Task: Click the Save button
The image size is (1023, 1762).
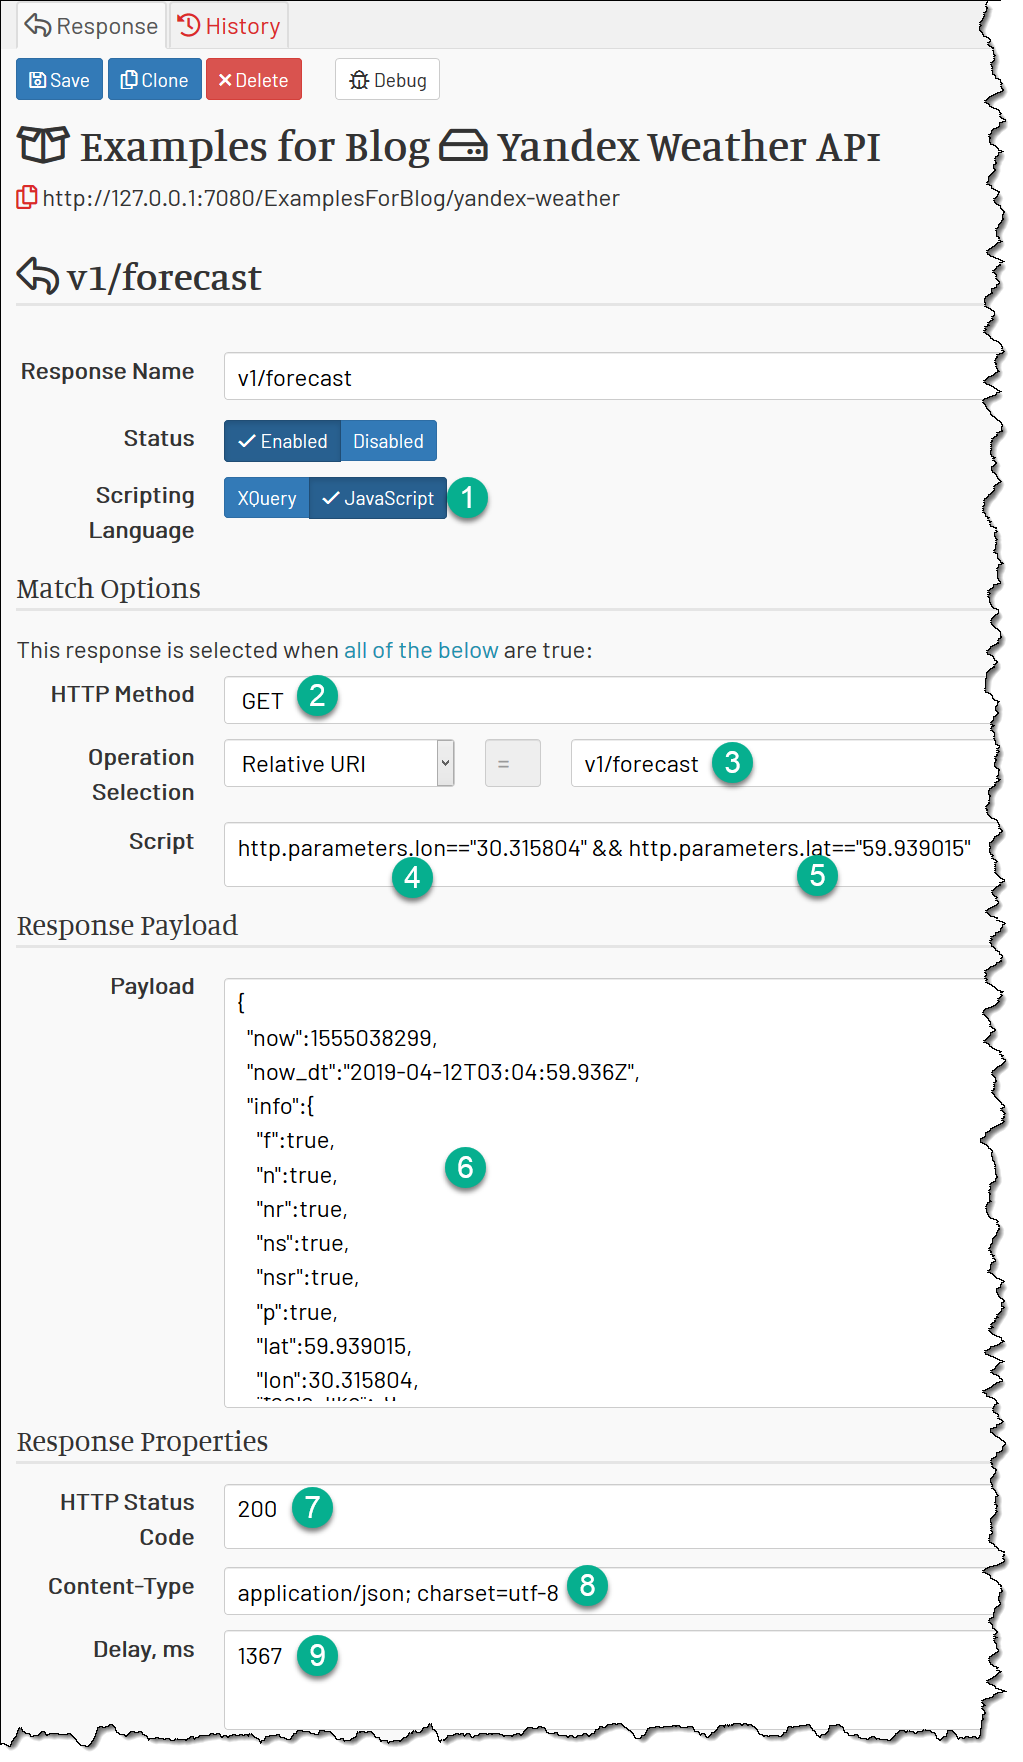Action: point(59,80)
